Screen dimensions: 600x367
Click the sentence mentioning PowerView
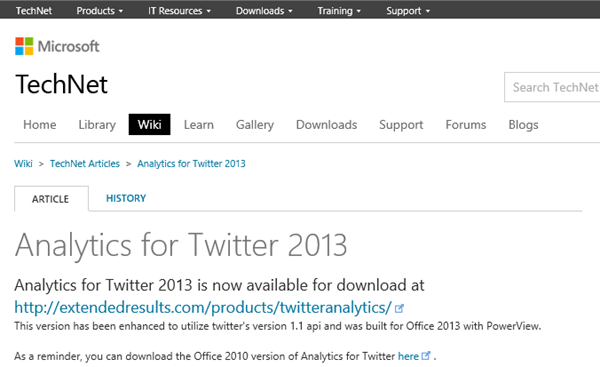278,326
